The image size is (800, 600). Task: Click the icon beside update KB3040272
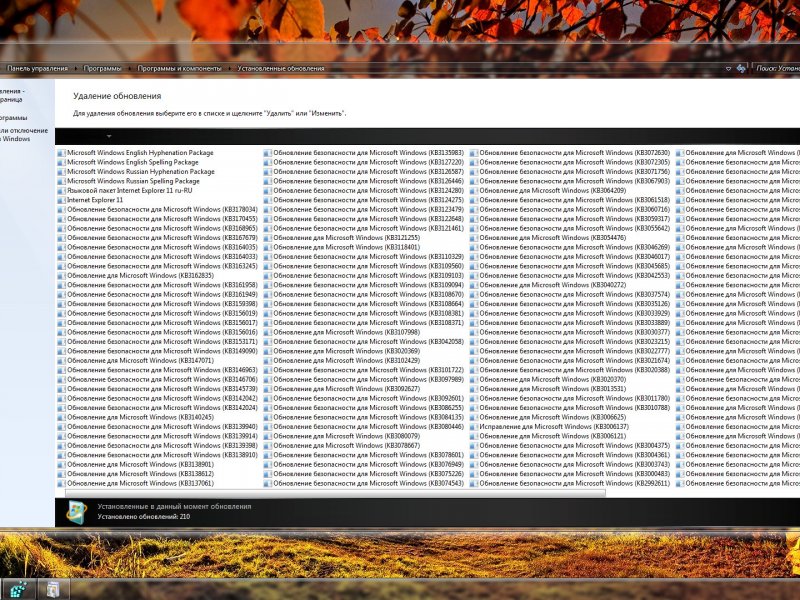(x=473, y=285)
